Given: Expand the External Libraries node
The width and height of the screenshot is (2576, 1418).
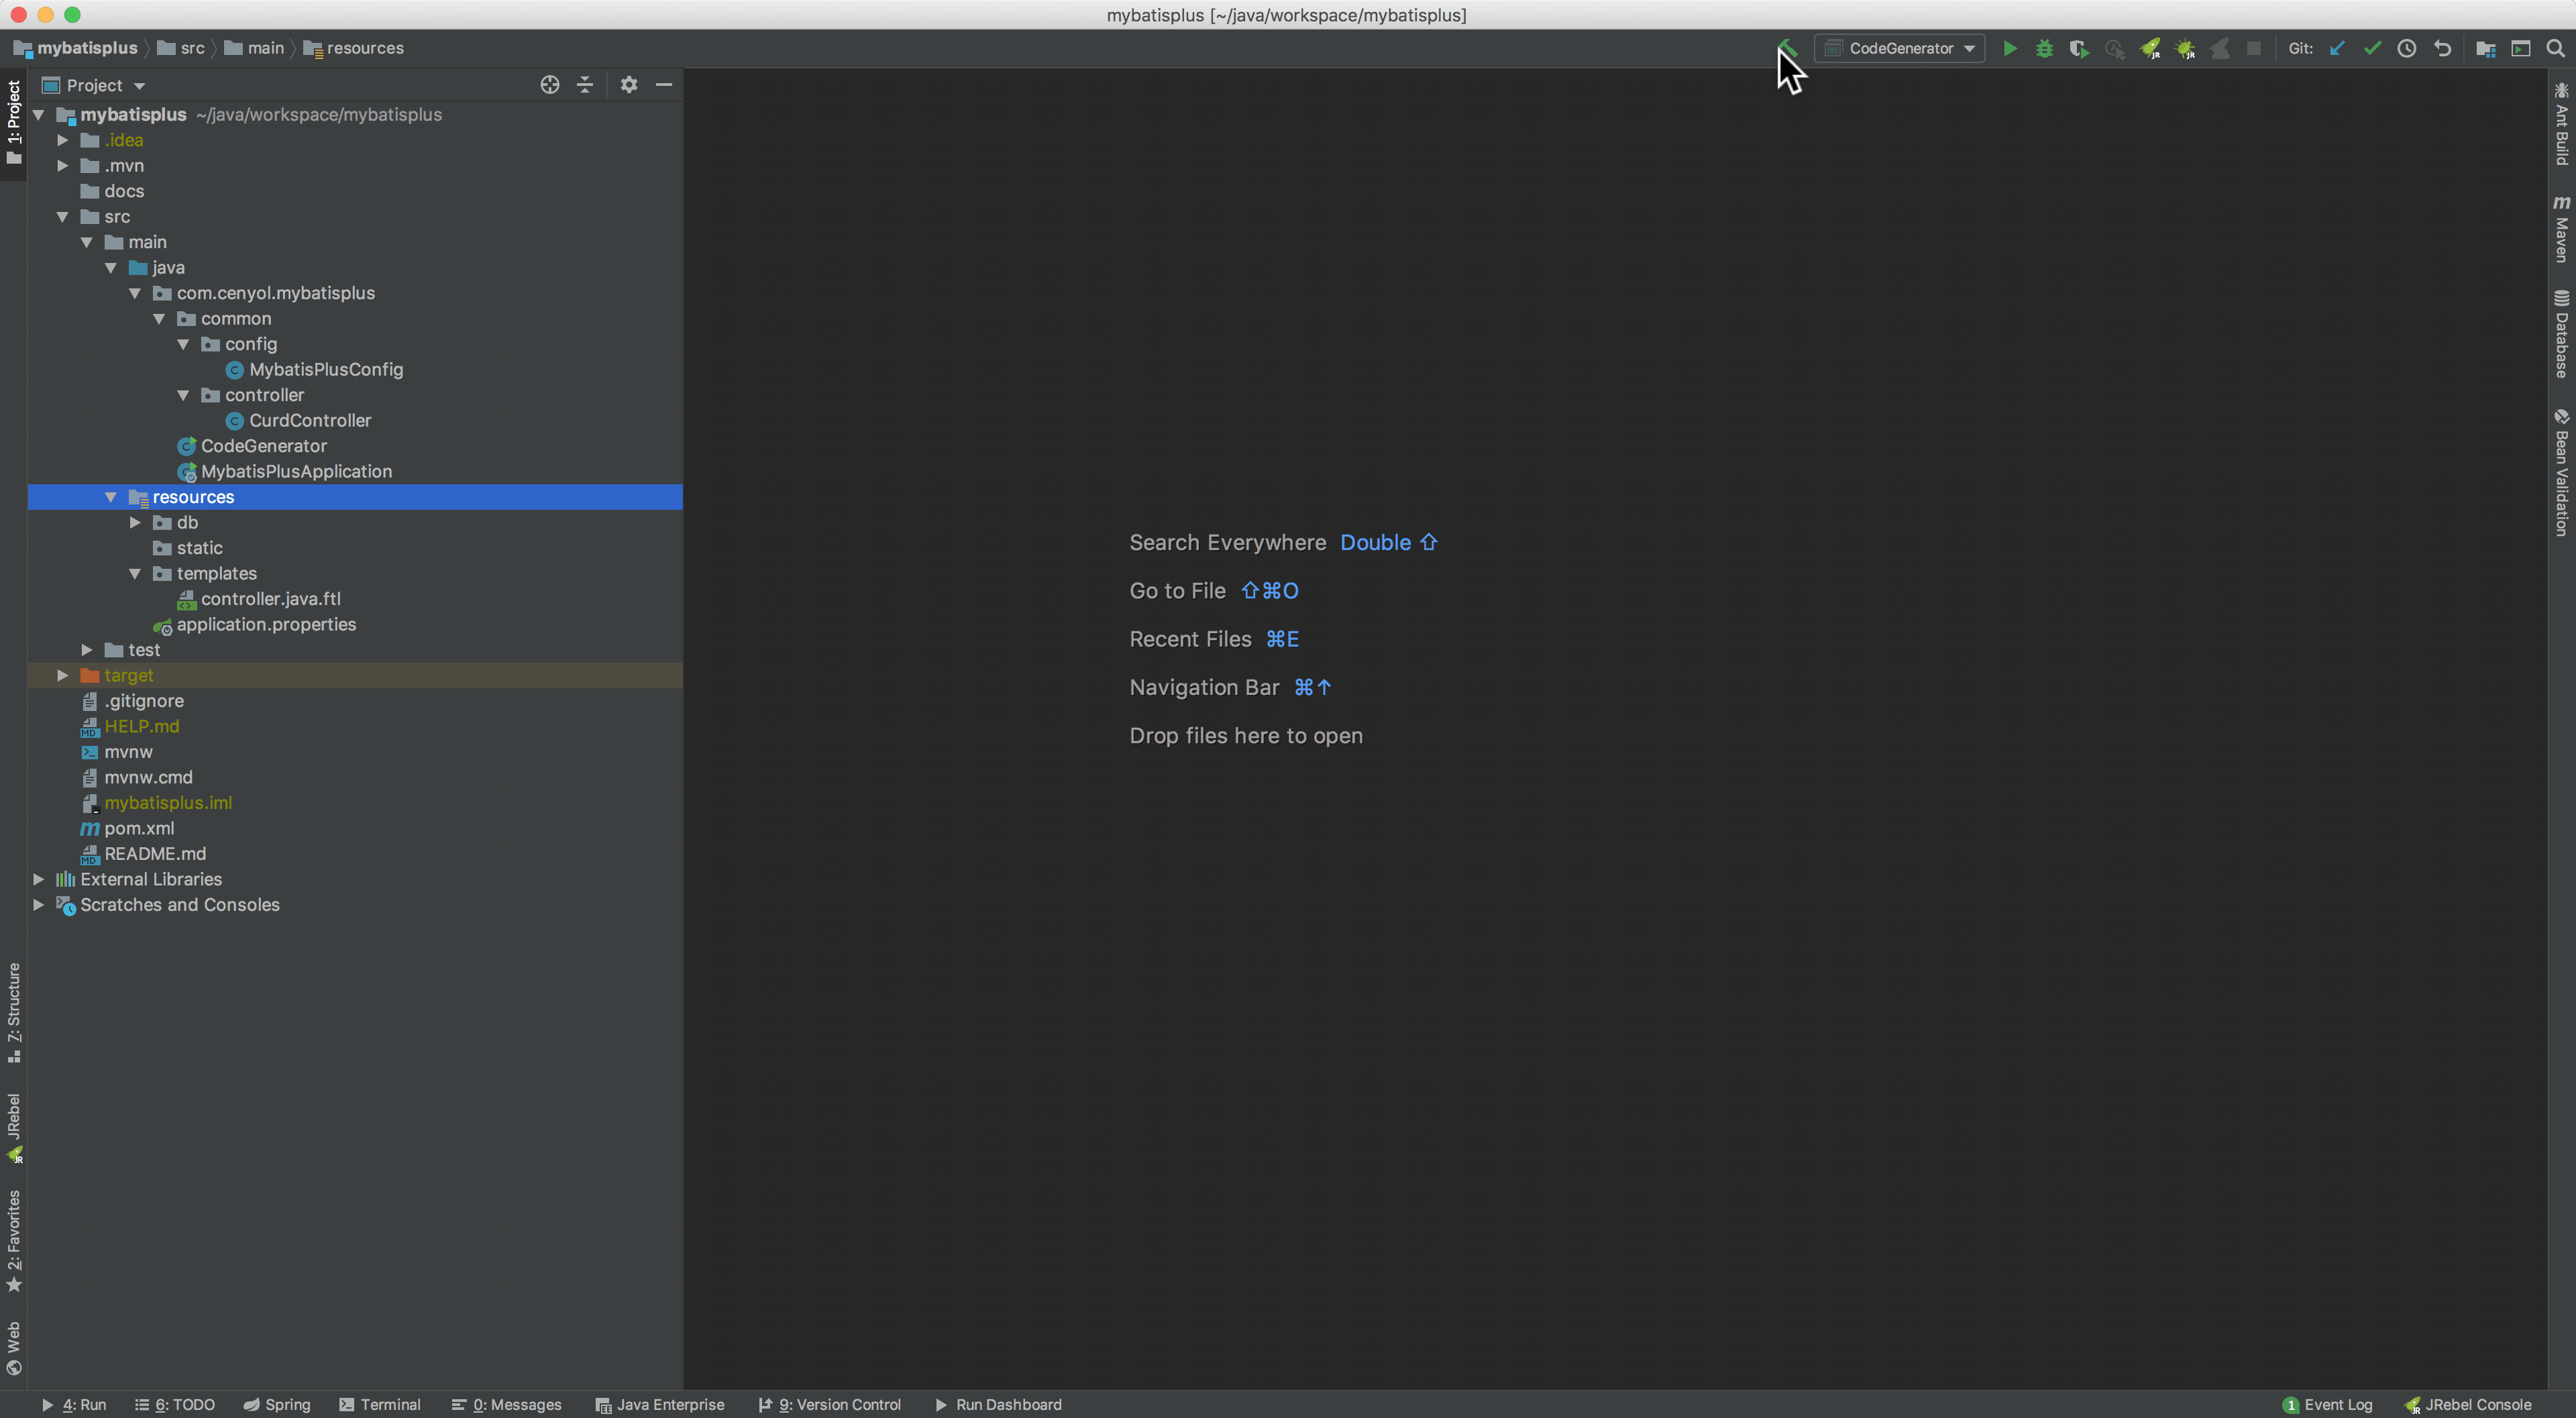Looking at the screenshot, I should [38, 879].
